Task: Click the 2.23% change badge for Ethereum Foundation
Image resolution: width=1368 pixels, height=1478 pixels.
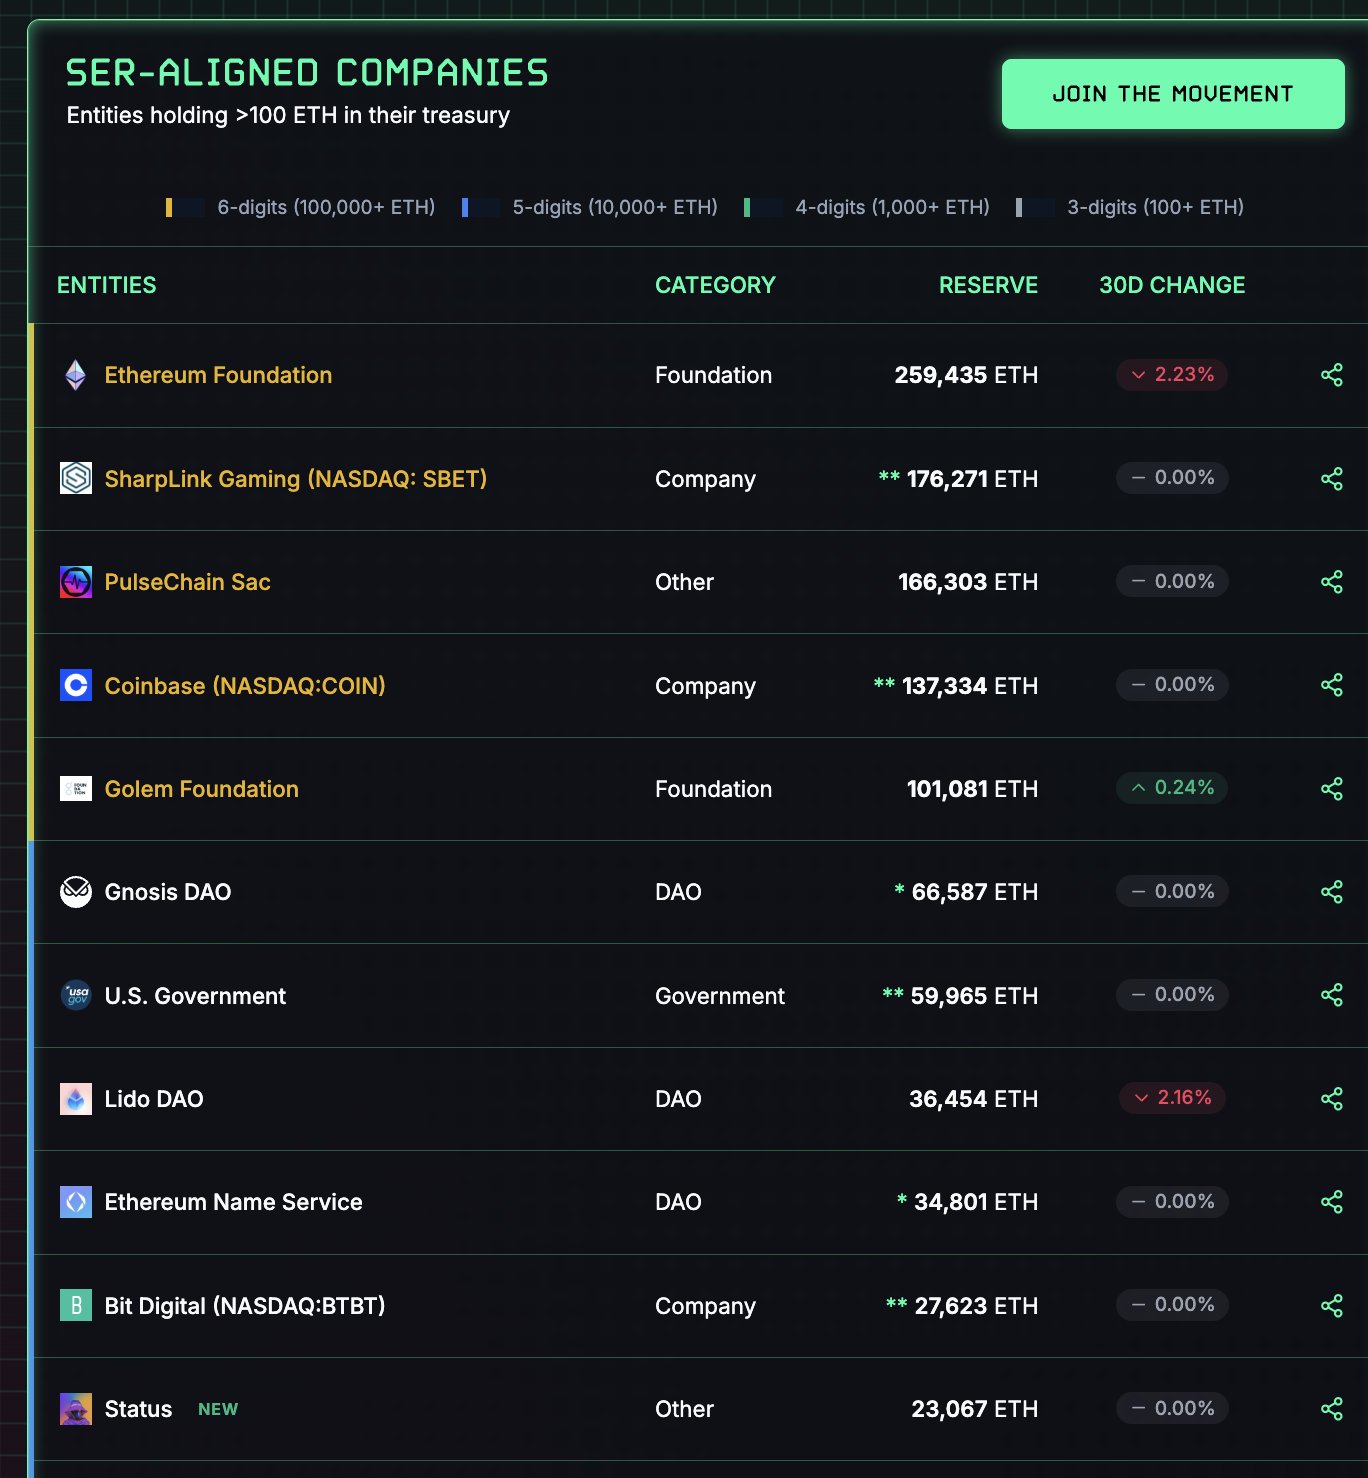Action: 1172,374
